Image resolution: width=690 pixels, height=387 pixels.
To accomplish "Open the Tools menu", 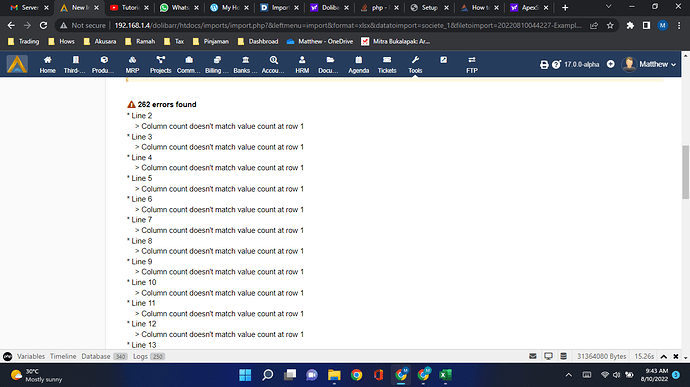I will pos(415,64).
